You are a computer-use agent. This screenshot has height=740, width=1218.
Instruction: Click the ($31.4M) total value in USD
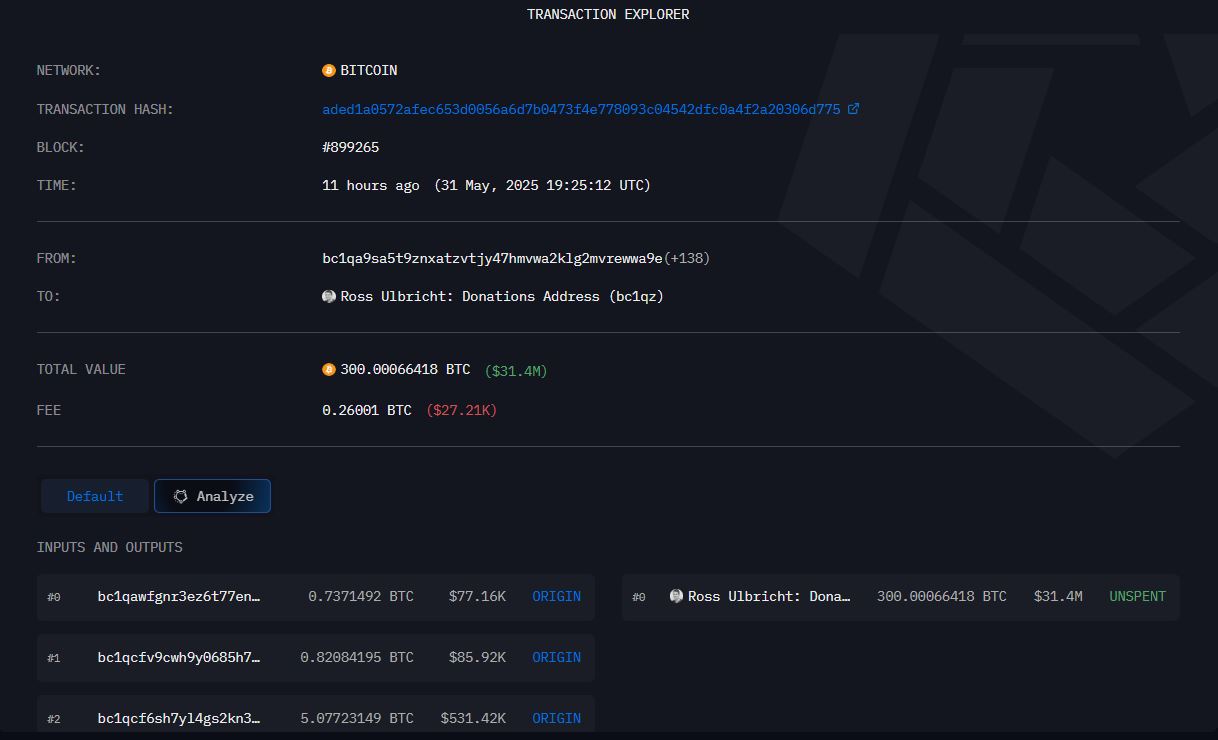pyautogui.click(x=516, y=370)
